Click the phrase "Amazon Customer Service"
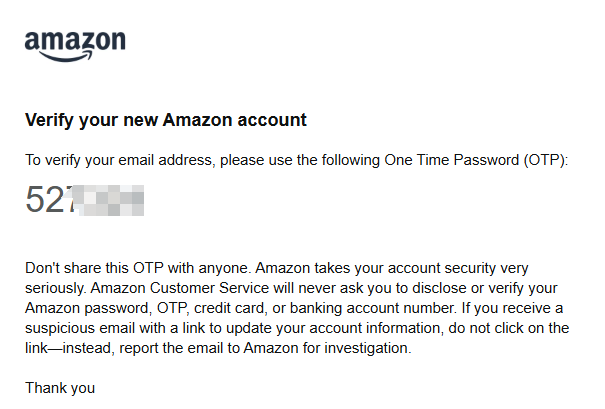The height and width of the screenshot is (409, 605). (x=180, y=288)
